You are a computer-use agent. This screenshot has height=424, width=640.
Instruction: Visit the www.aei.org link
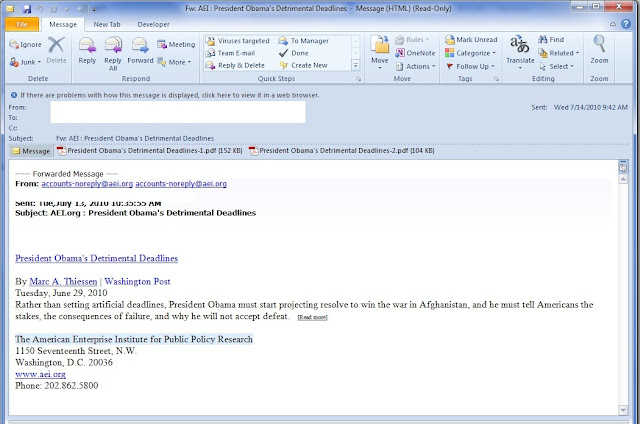click(40, 374)
